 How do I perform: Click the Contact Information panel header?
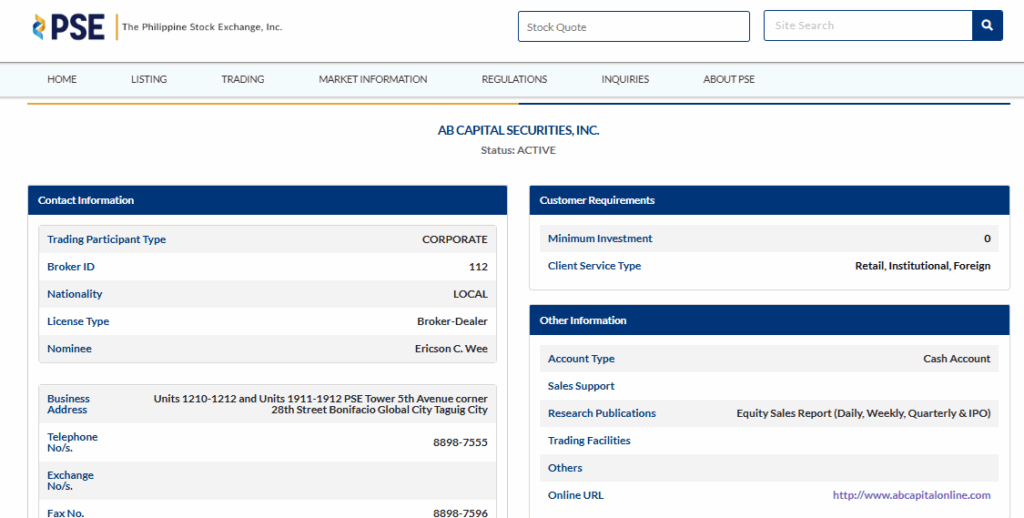[268, 201]
